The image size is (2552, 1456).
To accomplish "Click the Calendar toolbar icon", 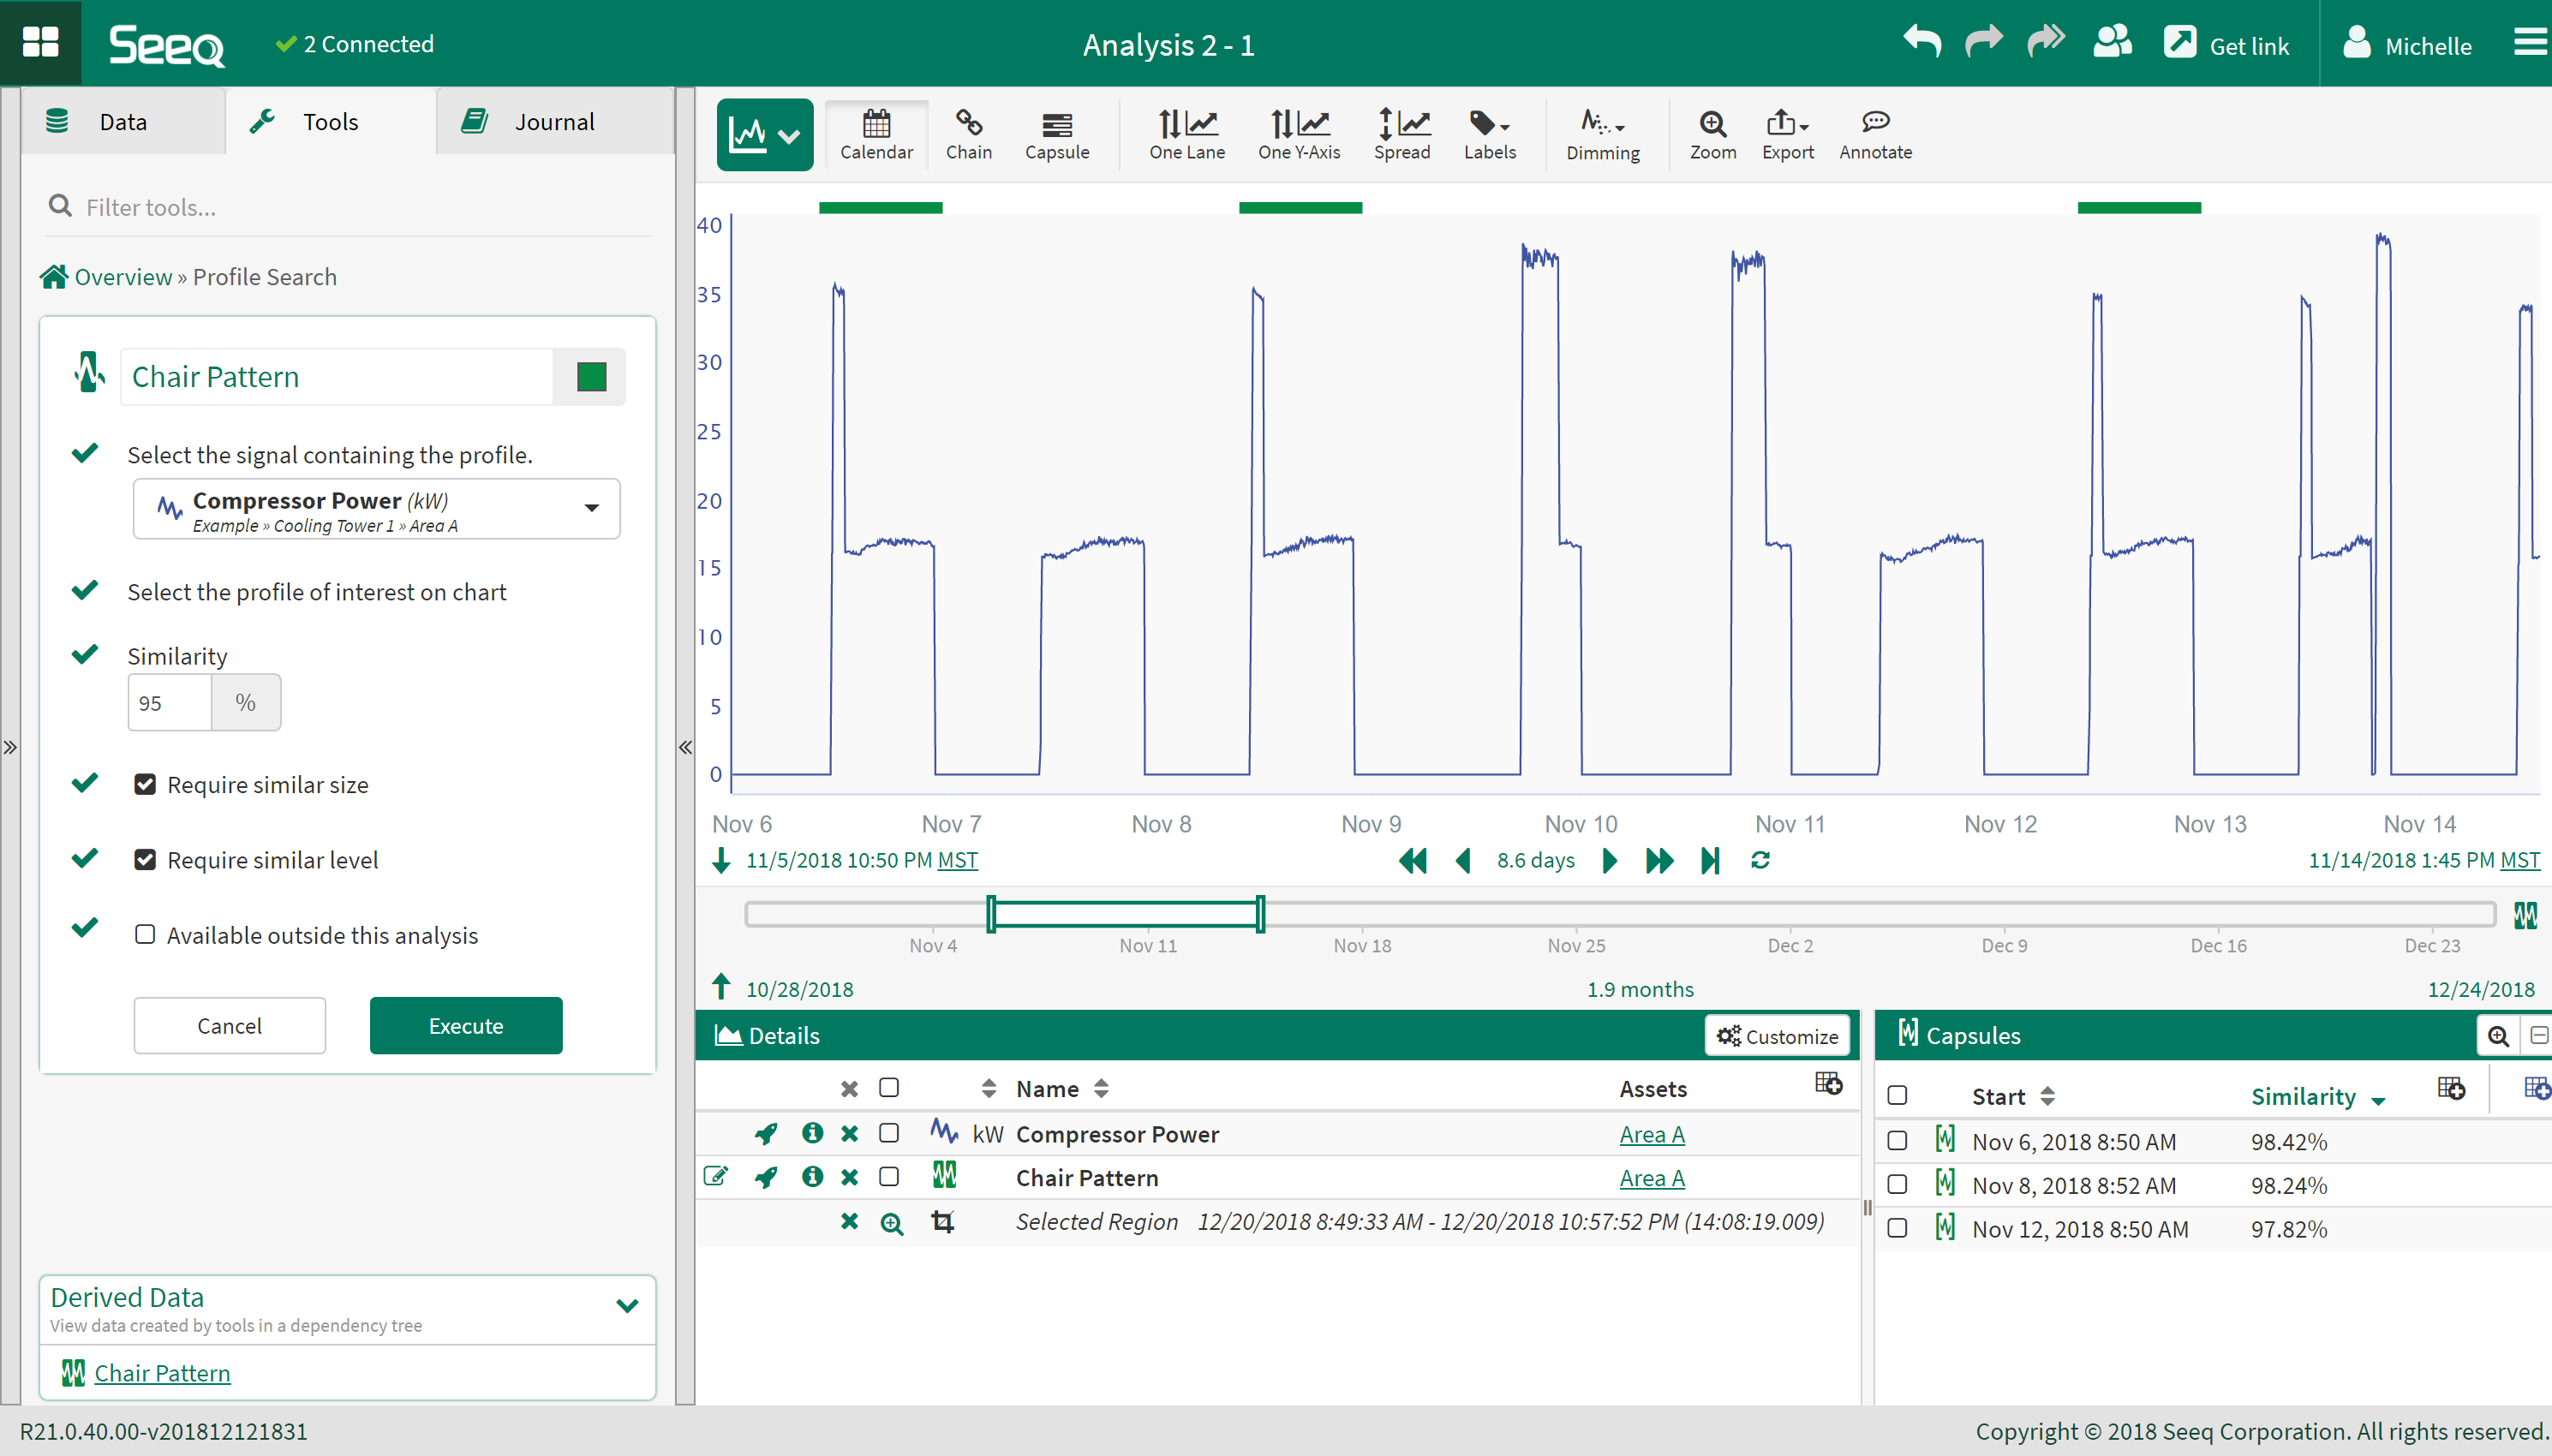I will tap(876, 134).
